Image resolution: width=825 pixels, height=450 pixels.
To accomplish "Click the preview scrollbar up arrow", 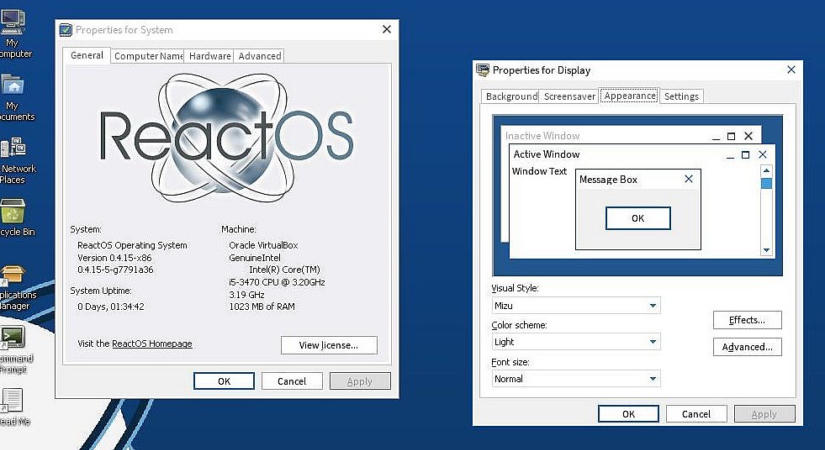I will point(766,171).
